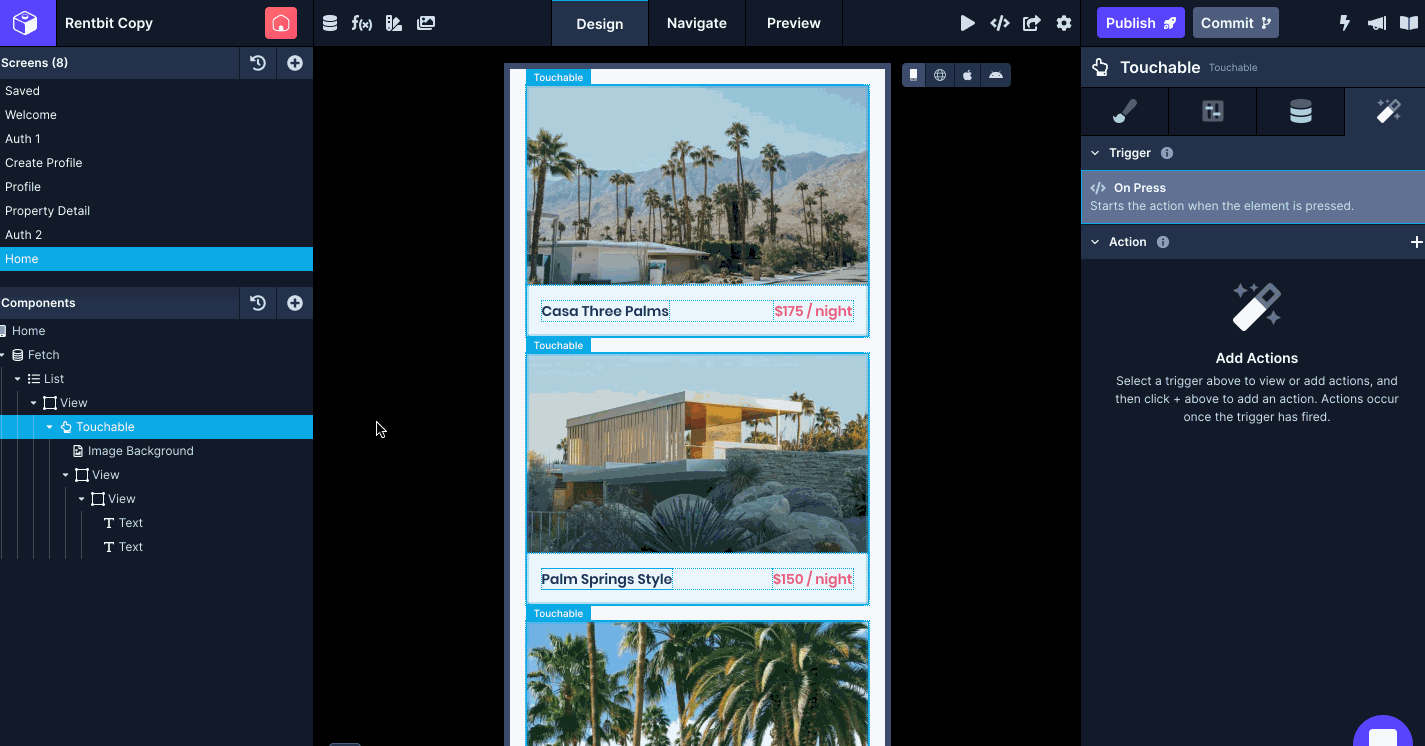
Task: Open the Create Profile screen
Action: pyautogui.click(x=156, y=163)
